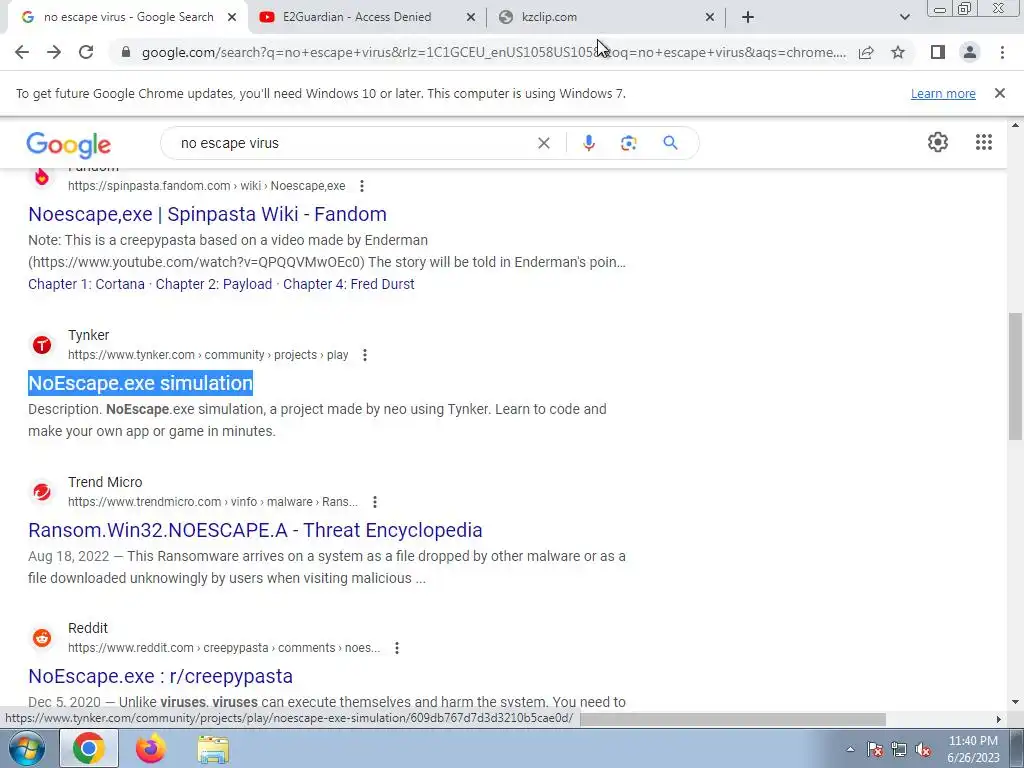Click the taskbar clock showing 11:40 PM
This screenshot has height=768, width=1024.
point(973,749)
